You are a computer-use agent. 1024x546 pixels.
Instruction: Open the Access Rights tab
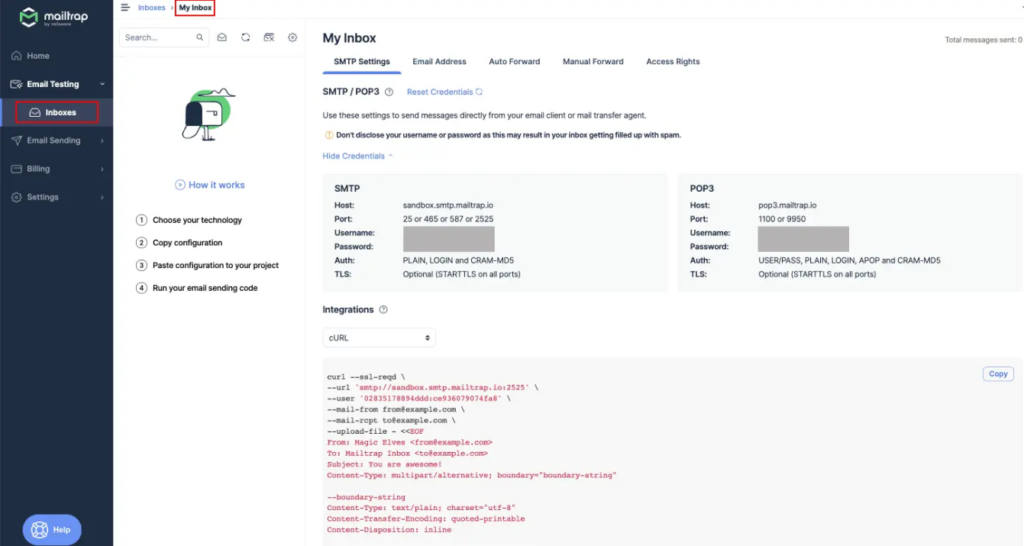673,61
